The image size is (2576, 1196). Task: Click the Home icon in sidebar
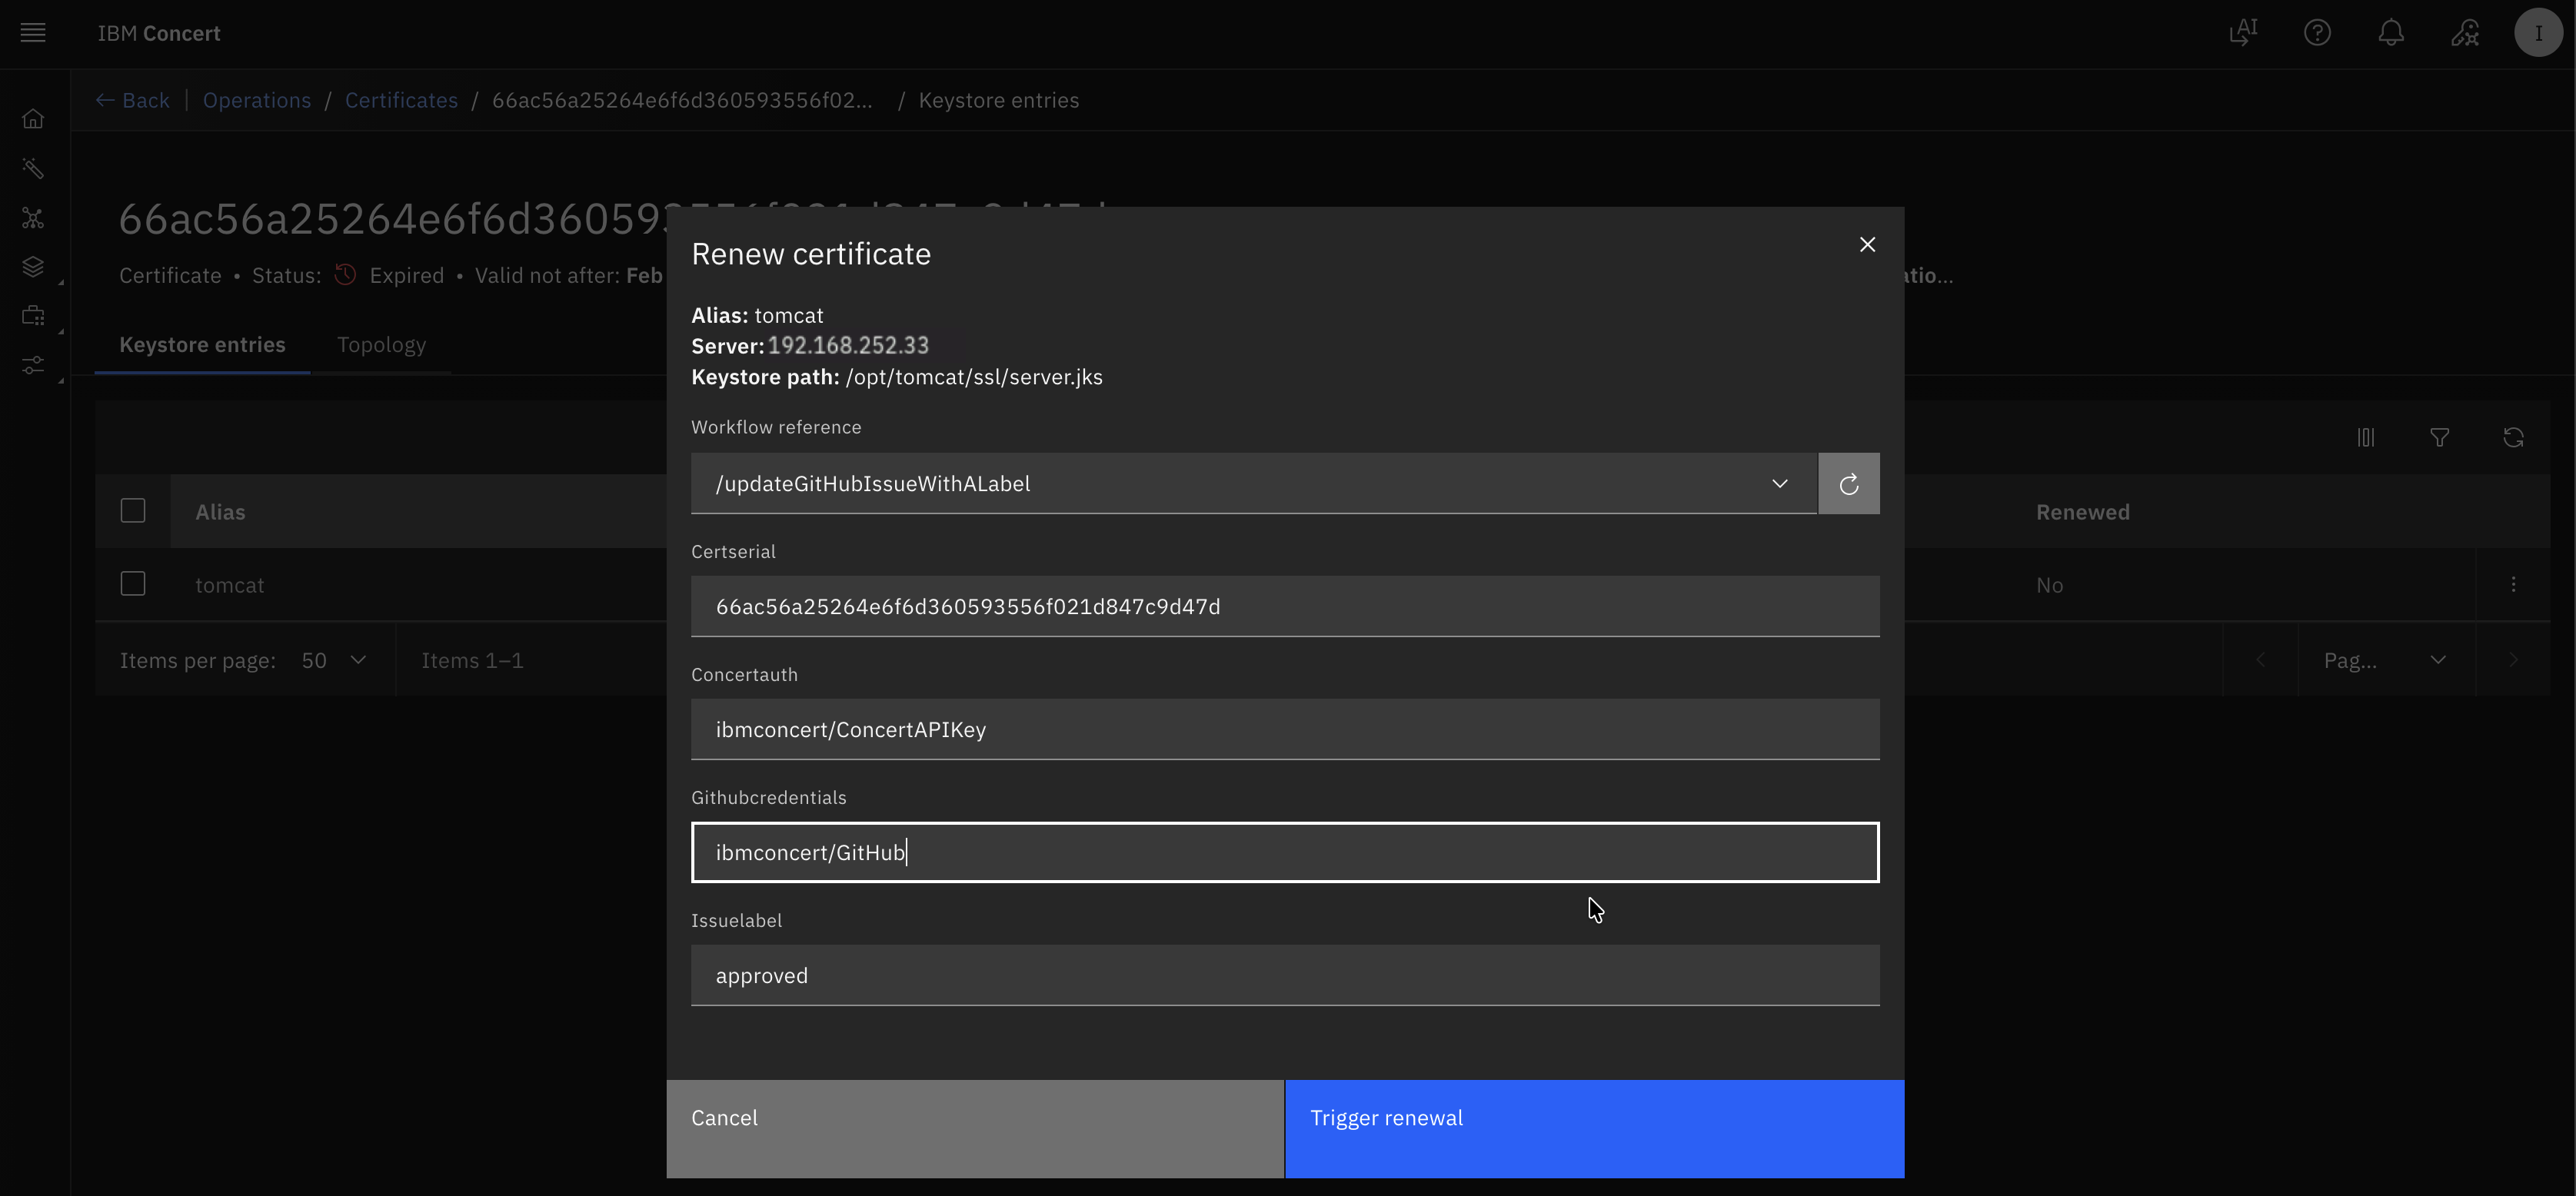pyautogui.click(x=33, y=119)
